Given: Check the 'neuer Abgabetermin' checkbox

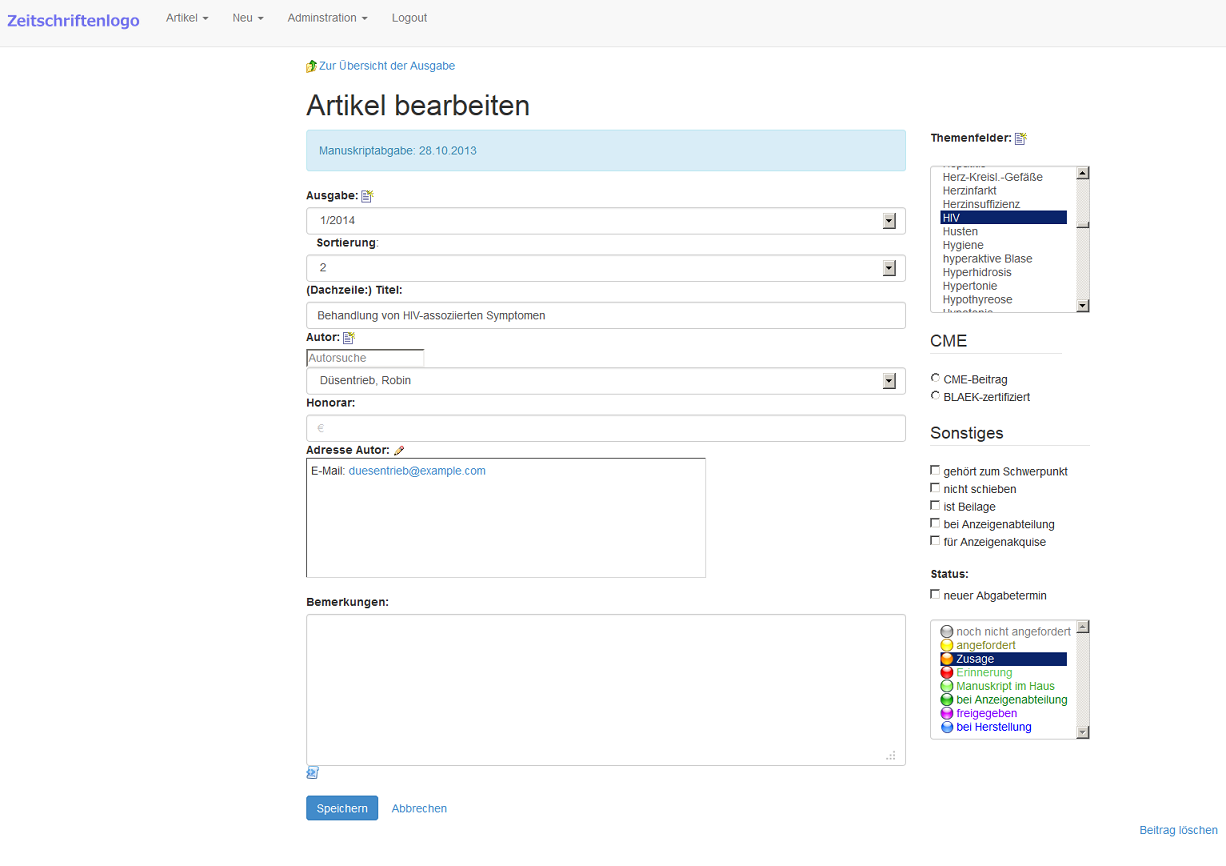Looking at the screenshot, I should pos(935,594).
